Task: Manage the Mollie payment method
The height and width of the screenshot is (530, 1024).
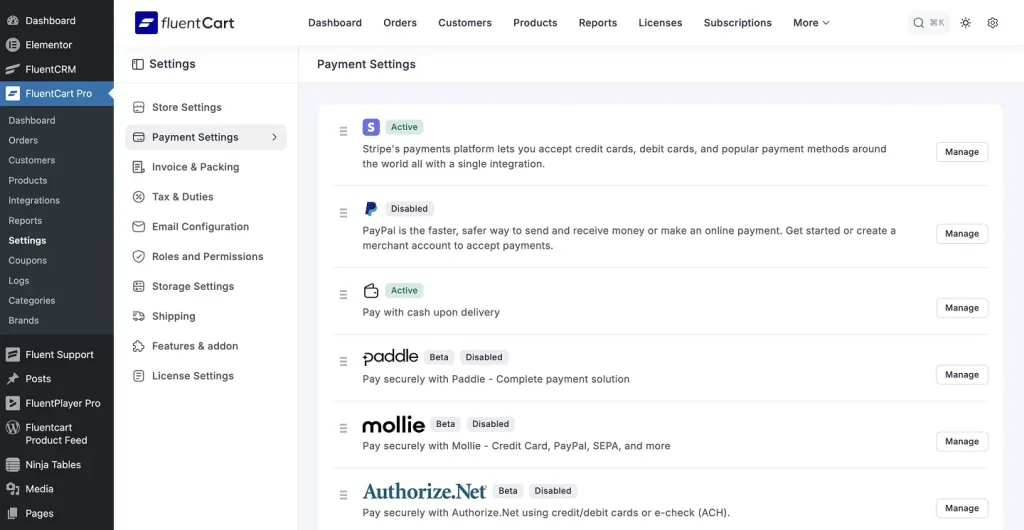Action: coord(962,441)
